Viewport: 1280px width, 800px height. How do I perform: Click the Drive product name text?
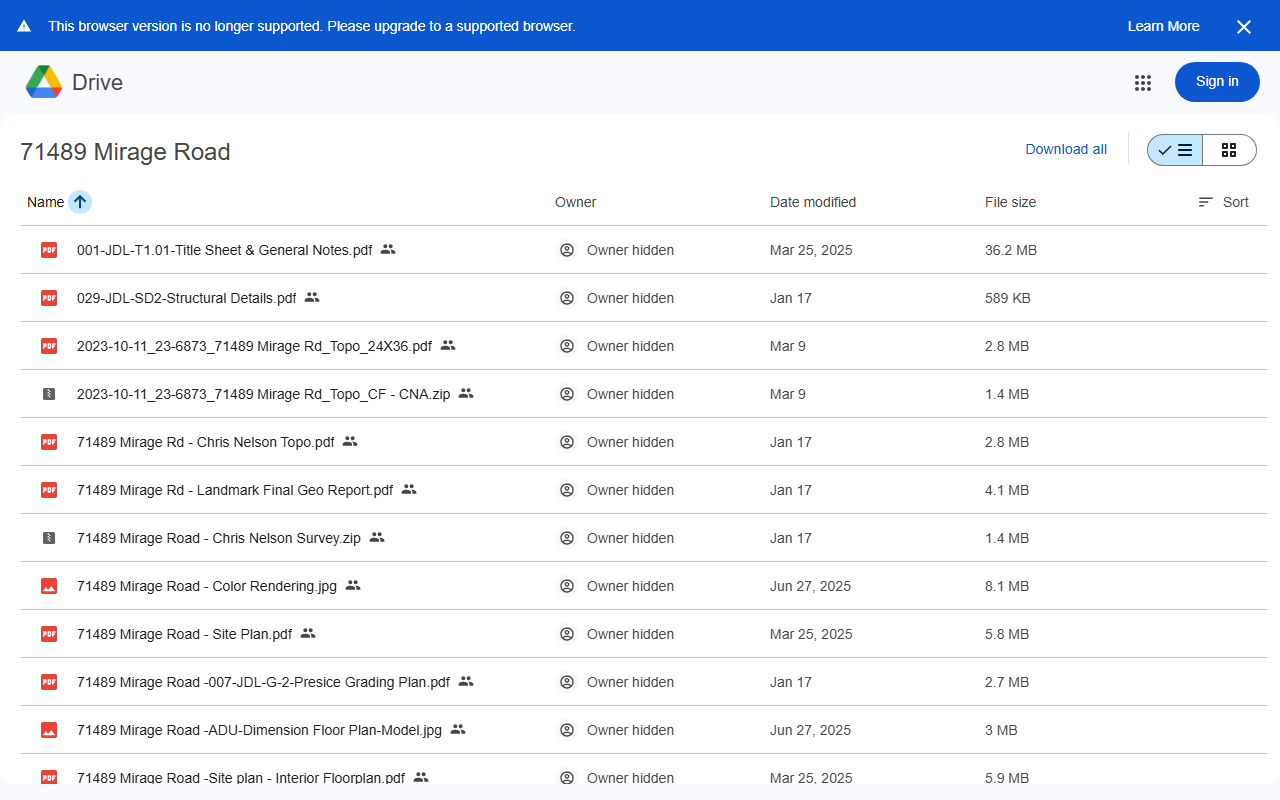[x=97, y=83]
